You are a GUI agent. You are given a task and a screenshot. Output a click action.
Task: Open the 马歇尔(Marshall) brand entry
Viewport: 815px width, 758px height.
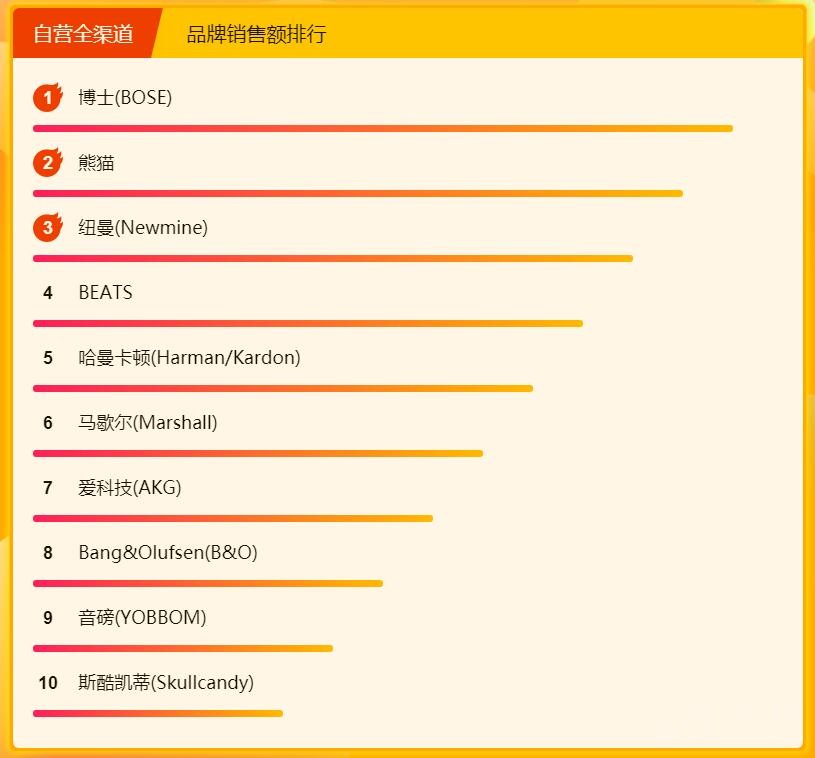pyautogui.click(x=148, y=423)
